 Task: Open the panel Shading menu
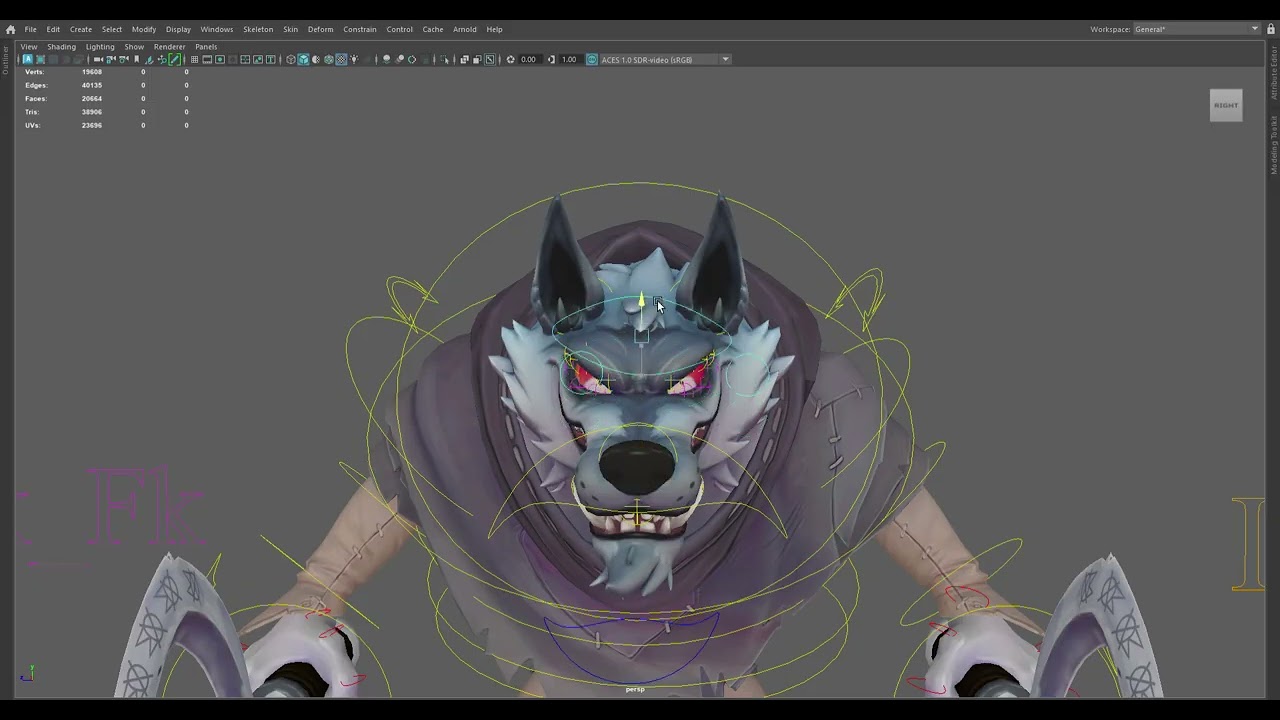pyautogui.click(x=61, y=47)
